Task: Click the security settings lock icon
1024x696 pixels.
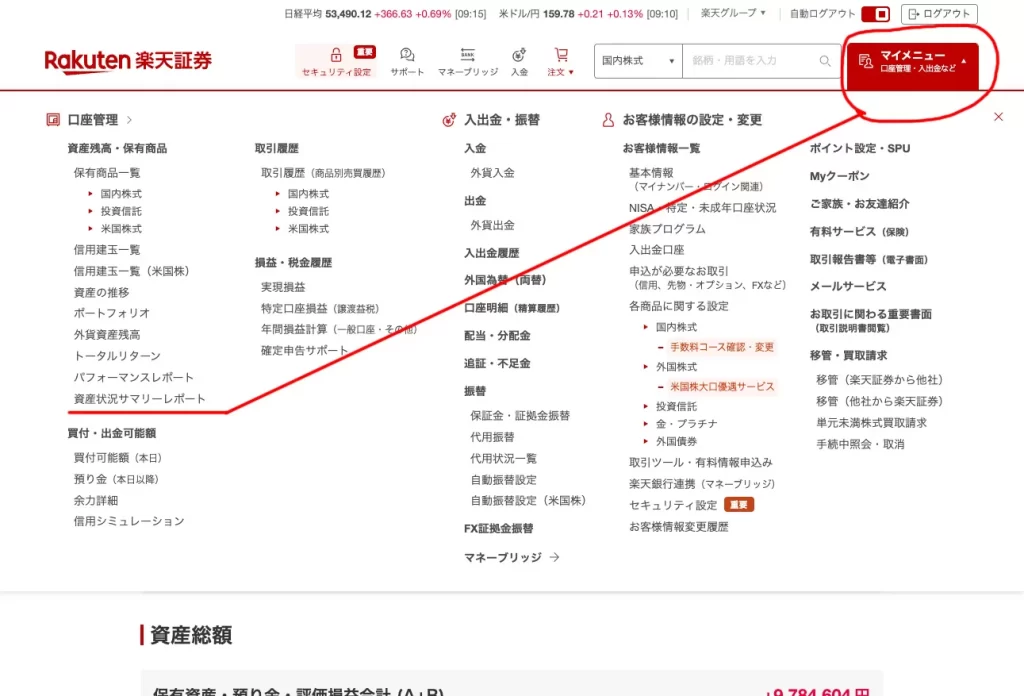Action: (336, 55)
